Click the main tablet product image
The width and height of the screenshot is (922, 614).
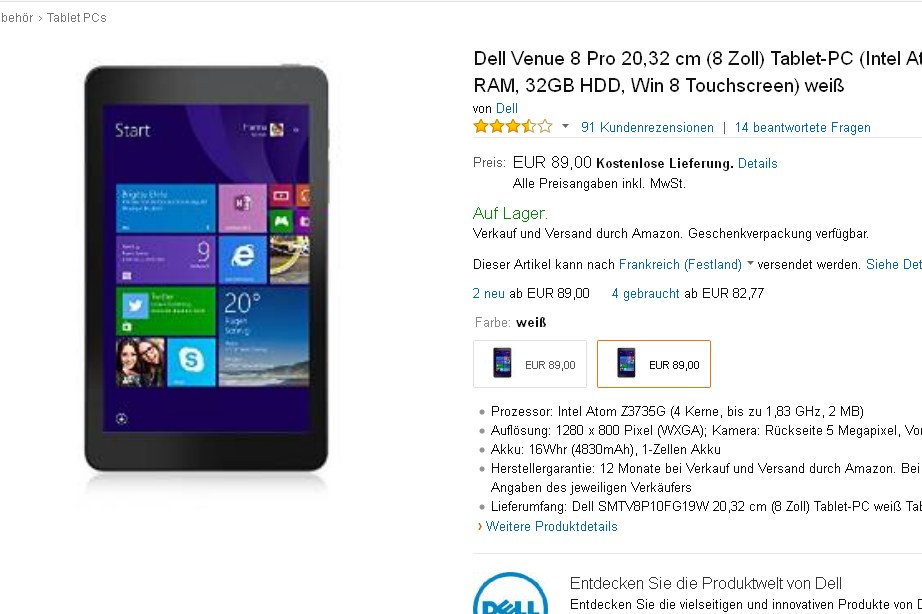point(206,269)
